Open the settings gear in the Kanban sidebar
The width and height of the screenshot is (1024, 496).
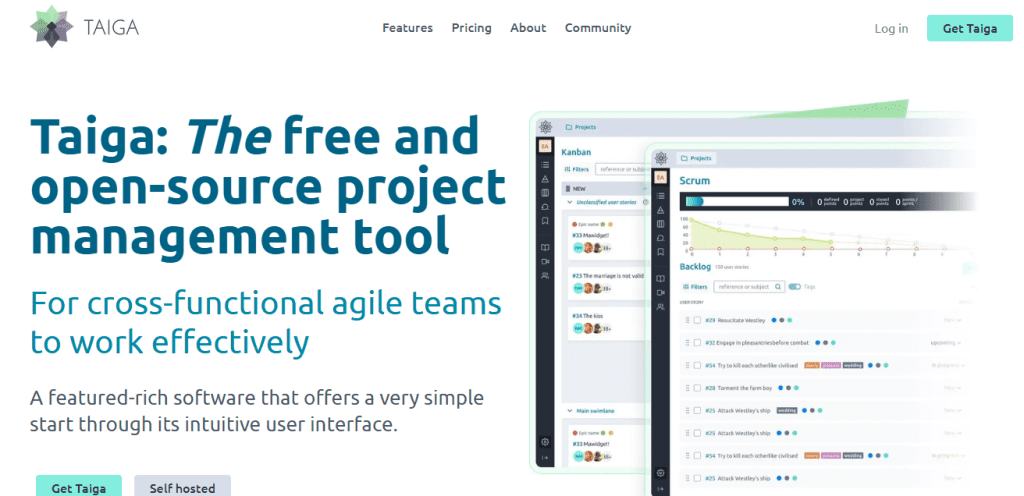point(545,442)
